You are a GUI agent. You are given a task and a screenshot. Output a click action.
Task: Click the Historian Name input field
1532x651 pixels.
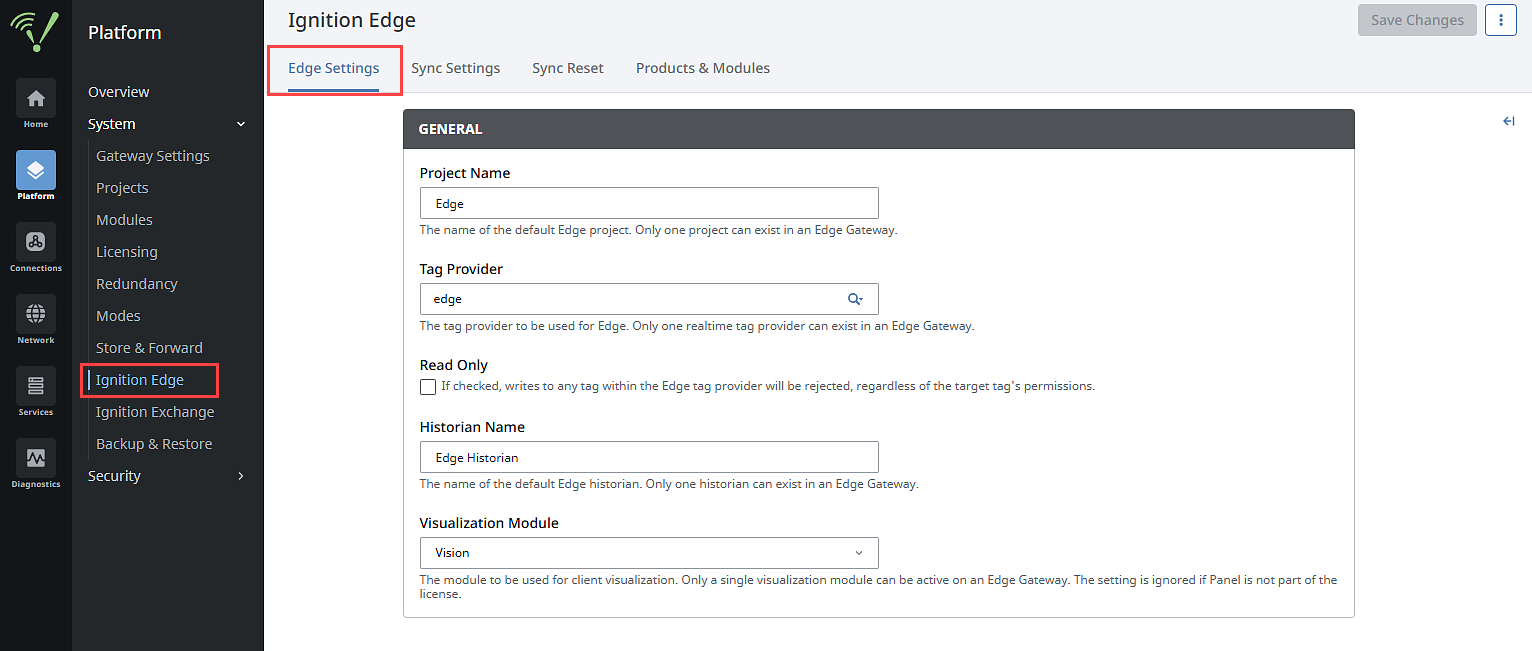tap(649, 457)
